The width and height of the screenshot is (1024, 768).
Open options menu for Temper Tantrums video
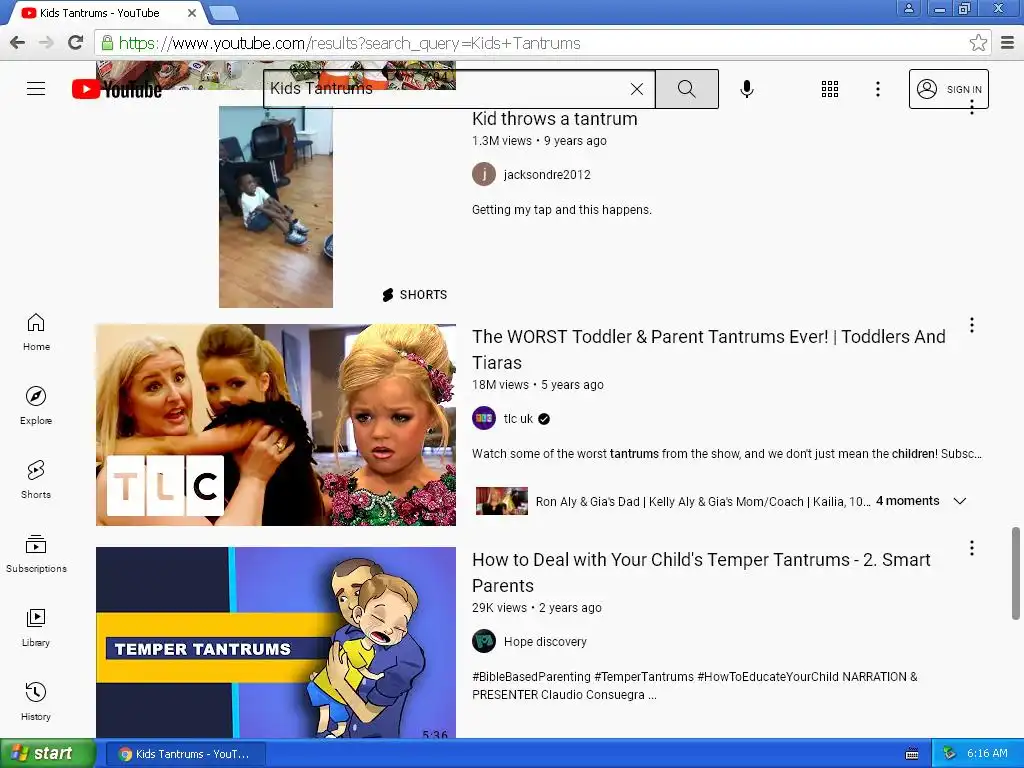972,548
